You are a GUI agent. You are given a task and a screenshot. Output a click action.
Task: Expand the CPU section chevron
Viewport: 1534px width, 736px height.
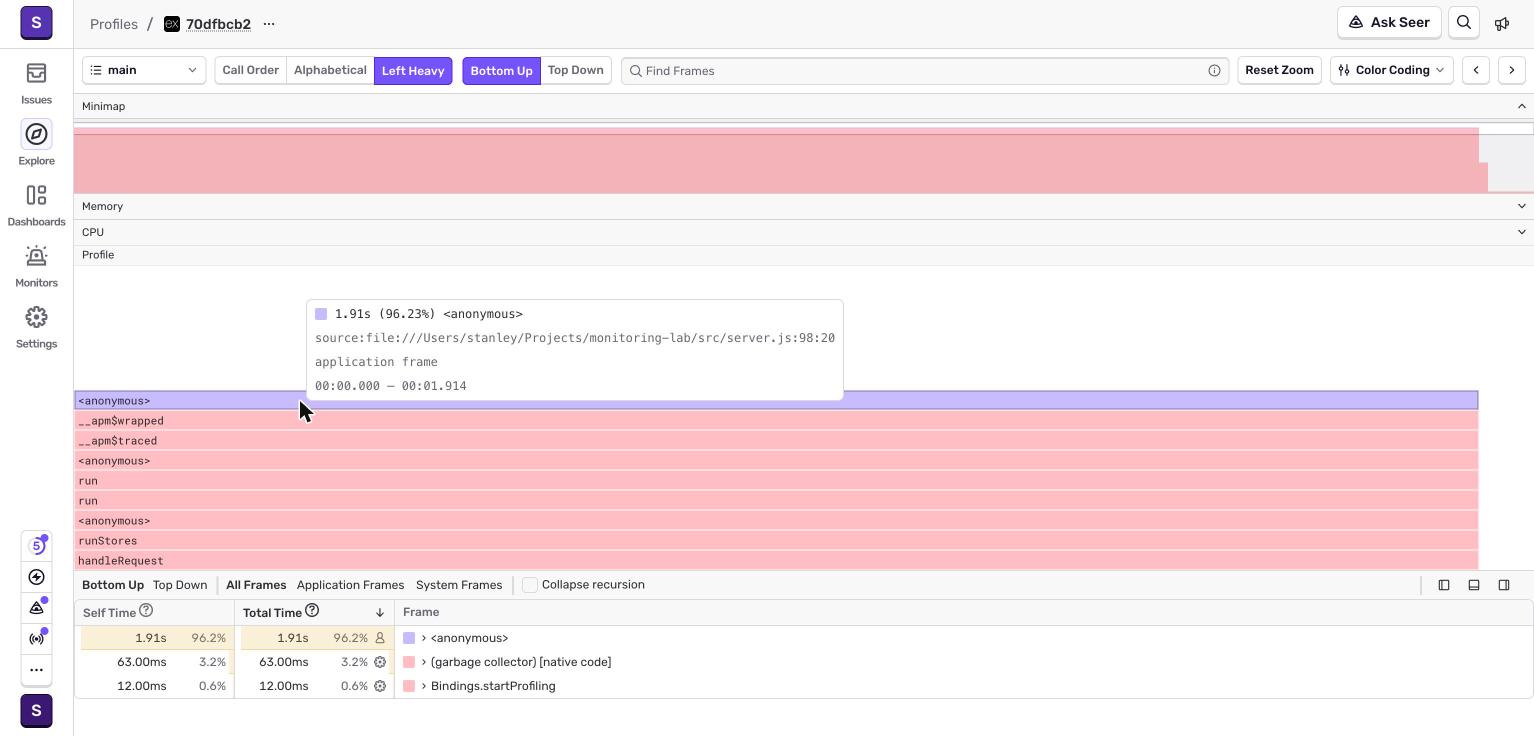pyautogui.click(x=1522, y=232)
